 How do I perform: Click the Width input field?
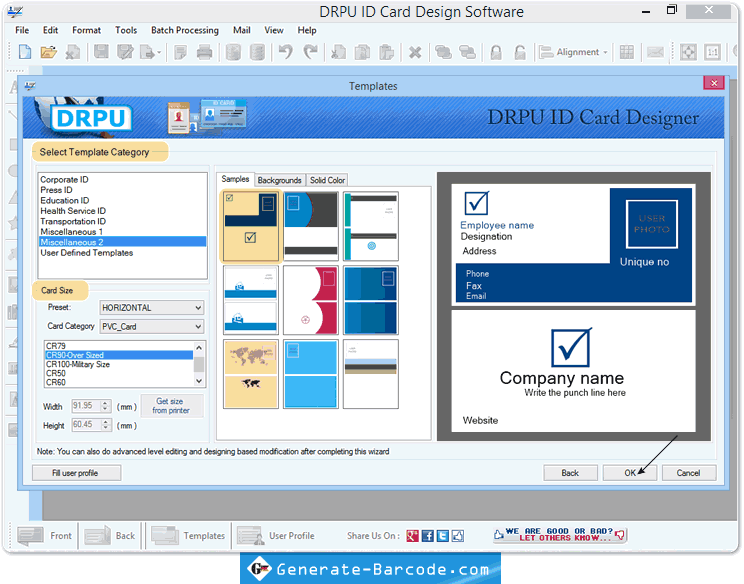click(86, 406)
